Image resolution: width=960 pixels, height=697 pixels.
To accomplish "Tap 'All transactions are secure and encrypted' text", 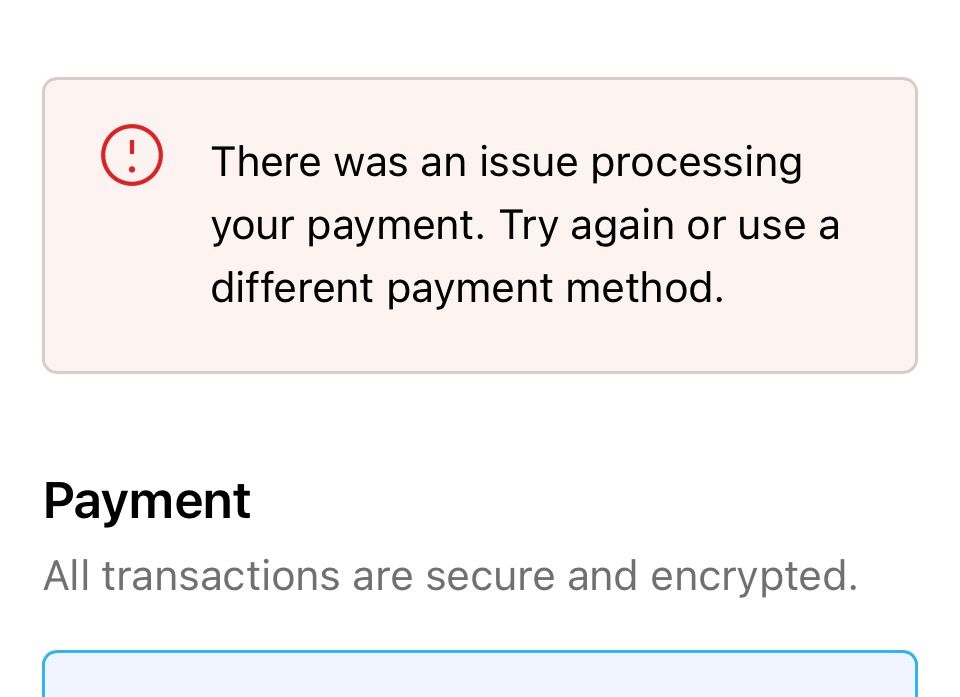I will 450,576.
